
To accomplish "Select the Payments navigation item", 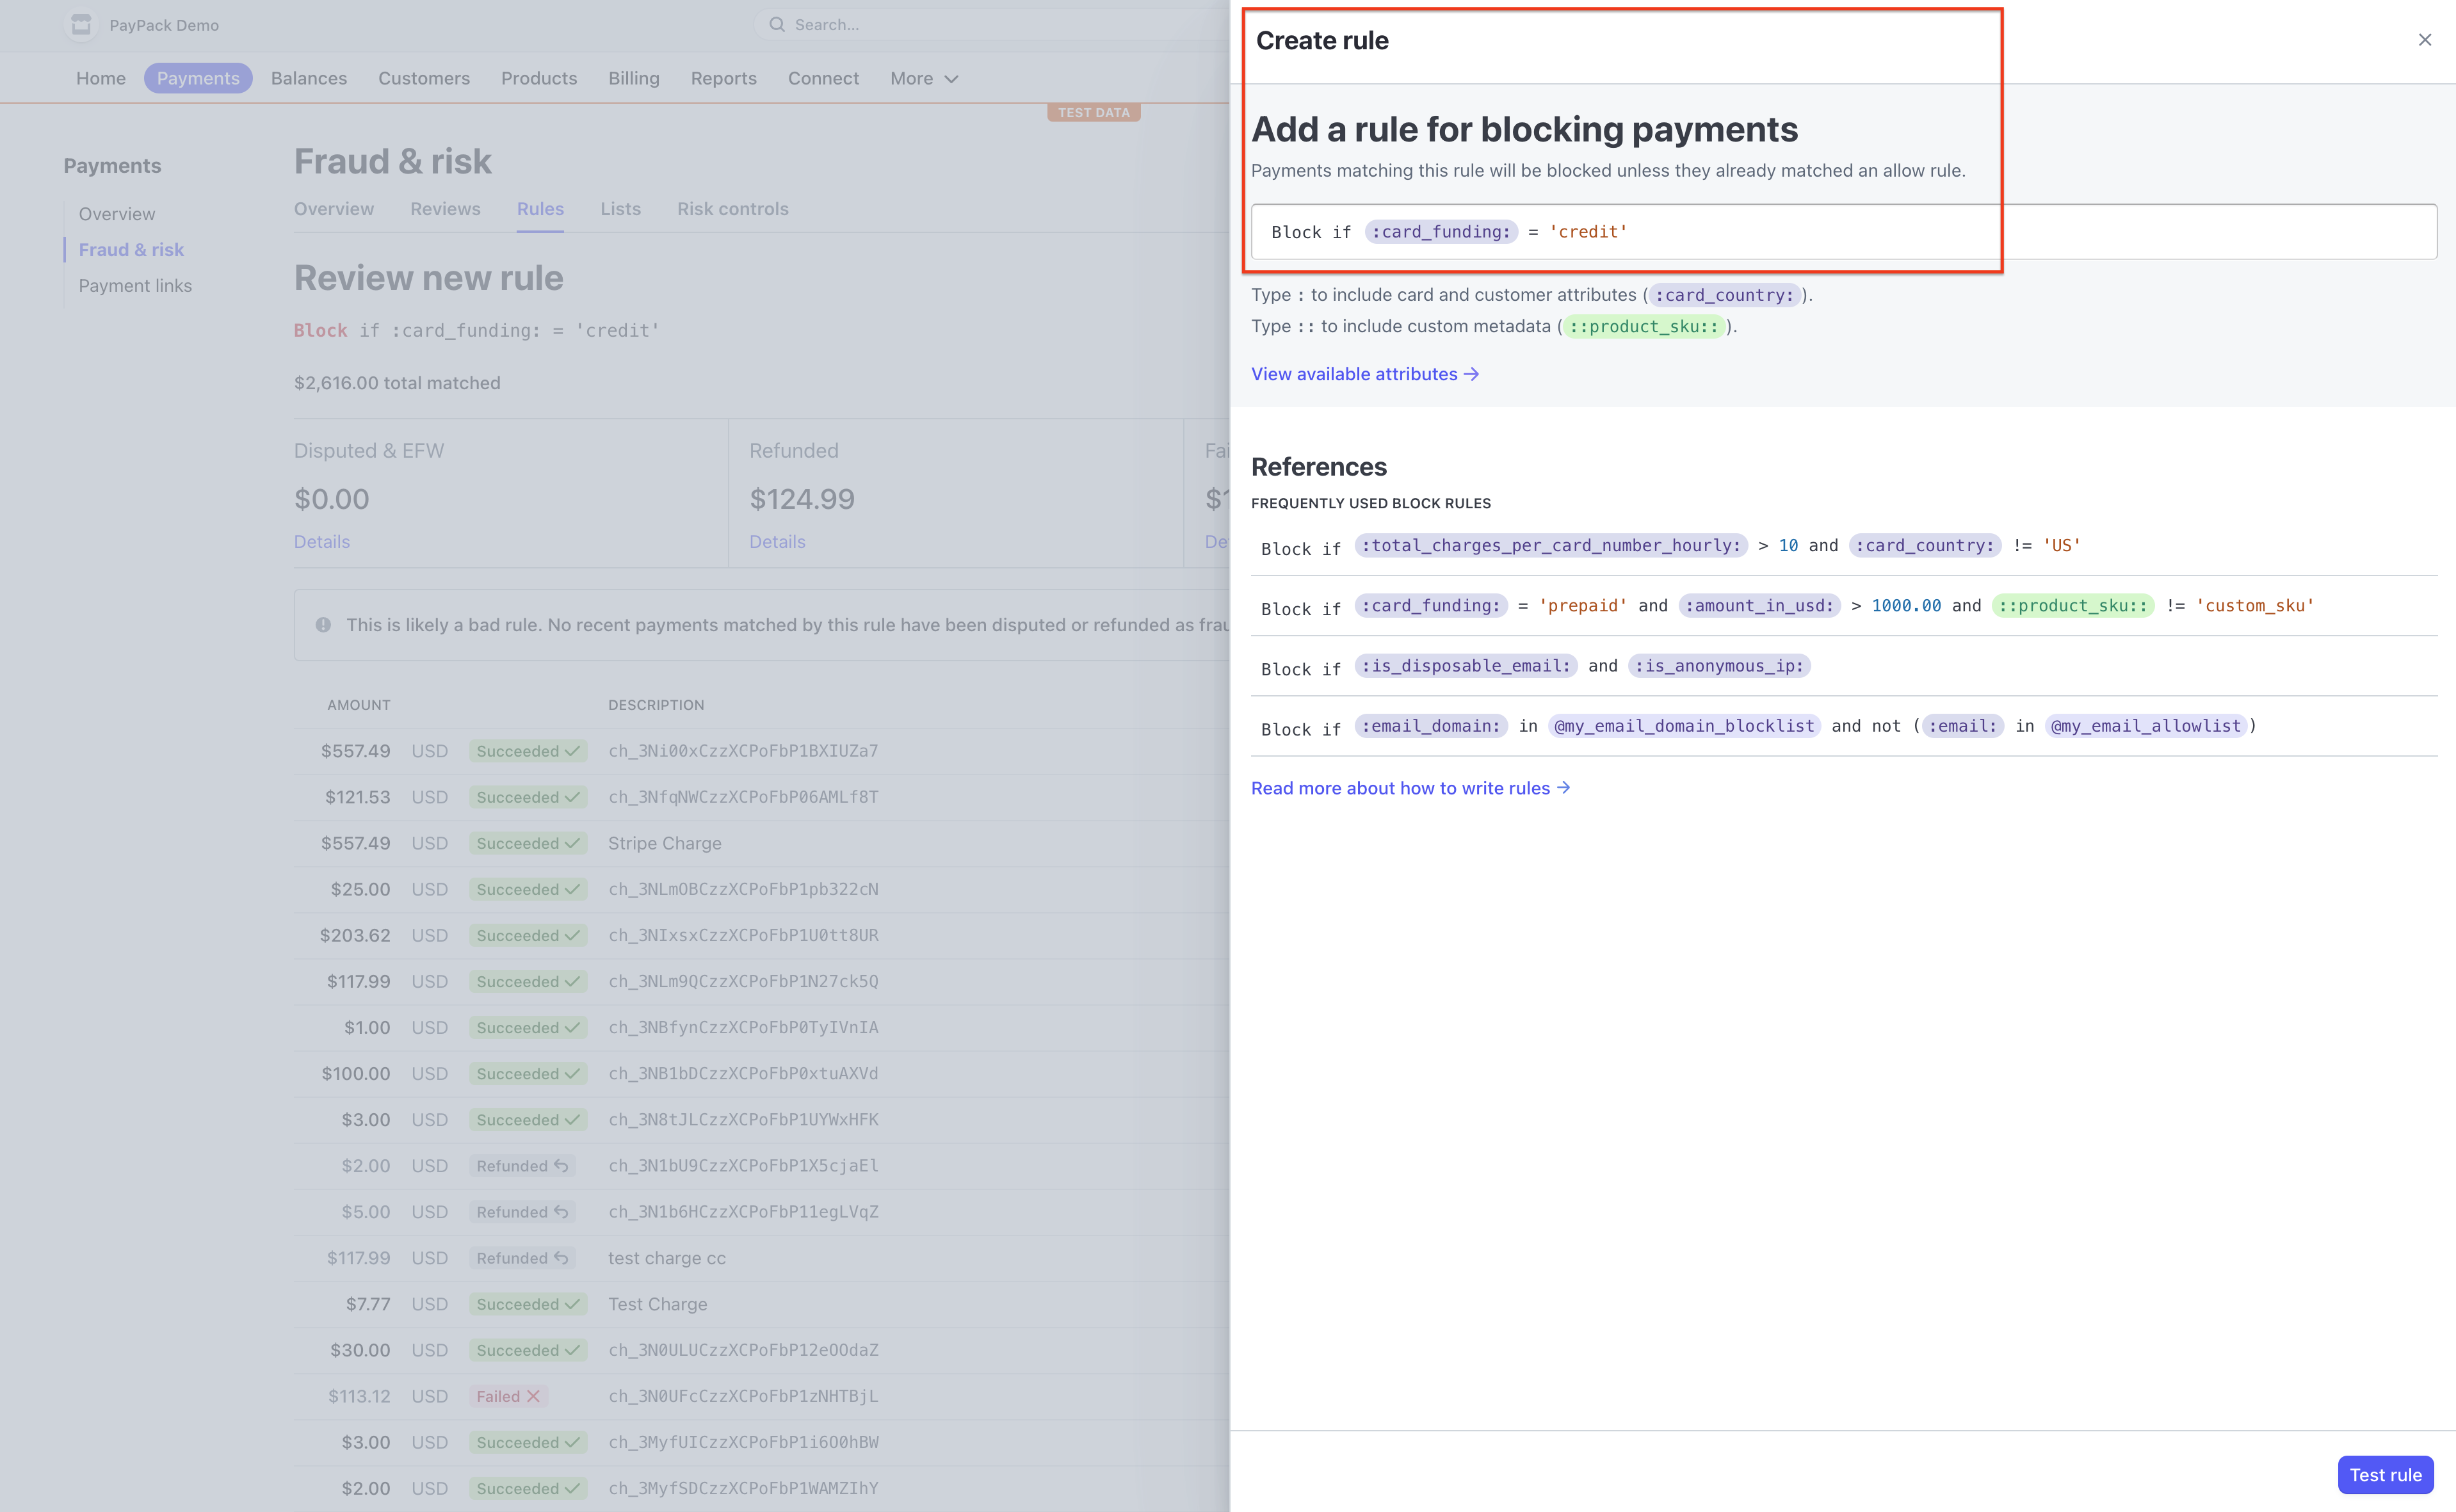I will (x=198, y=78).
